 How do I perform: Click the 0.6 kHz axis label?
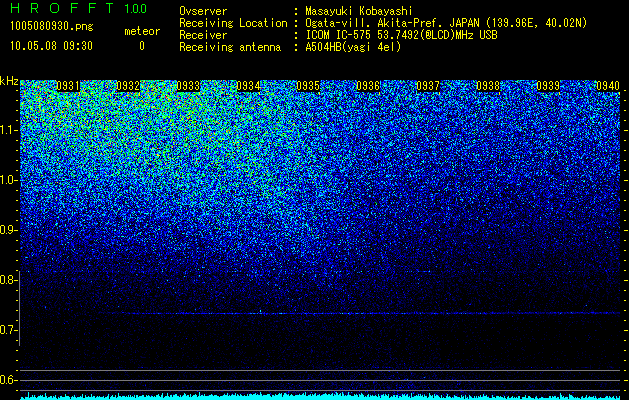[7, 380]
